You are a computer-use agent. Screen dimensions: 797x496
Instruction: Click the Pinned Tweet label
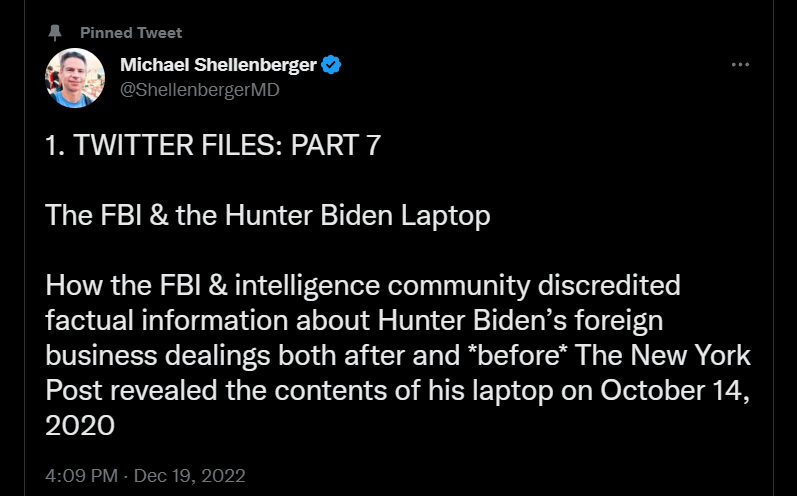point(131,33)
